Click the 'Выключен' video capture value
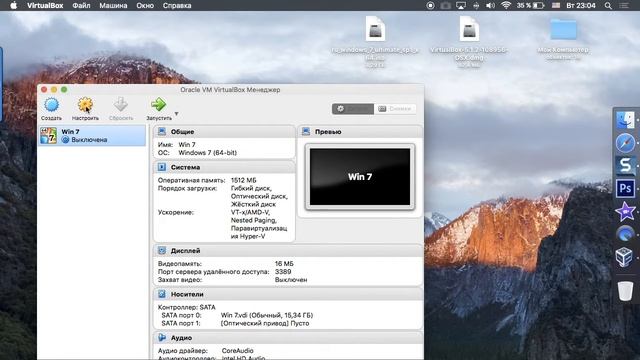The height and width of the screenshot is (360, 640). coord(291,280)
